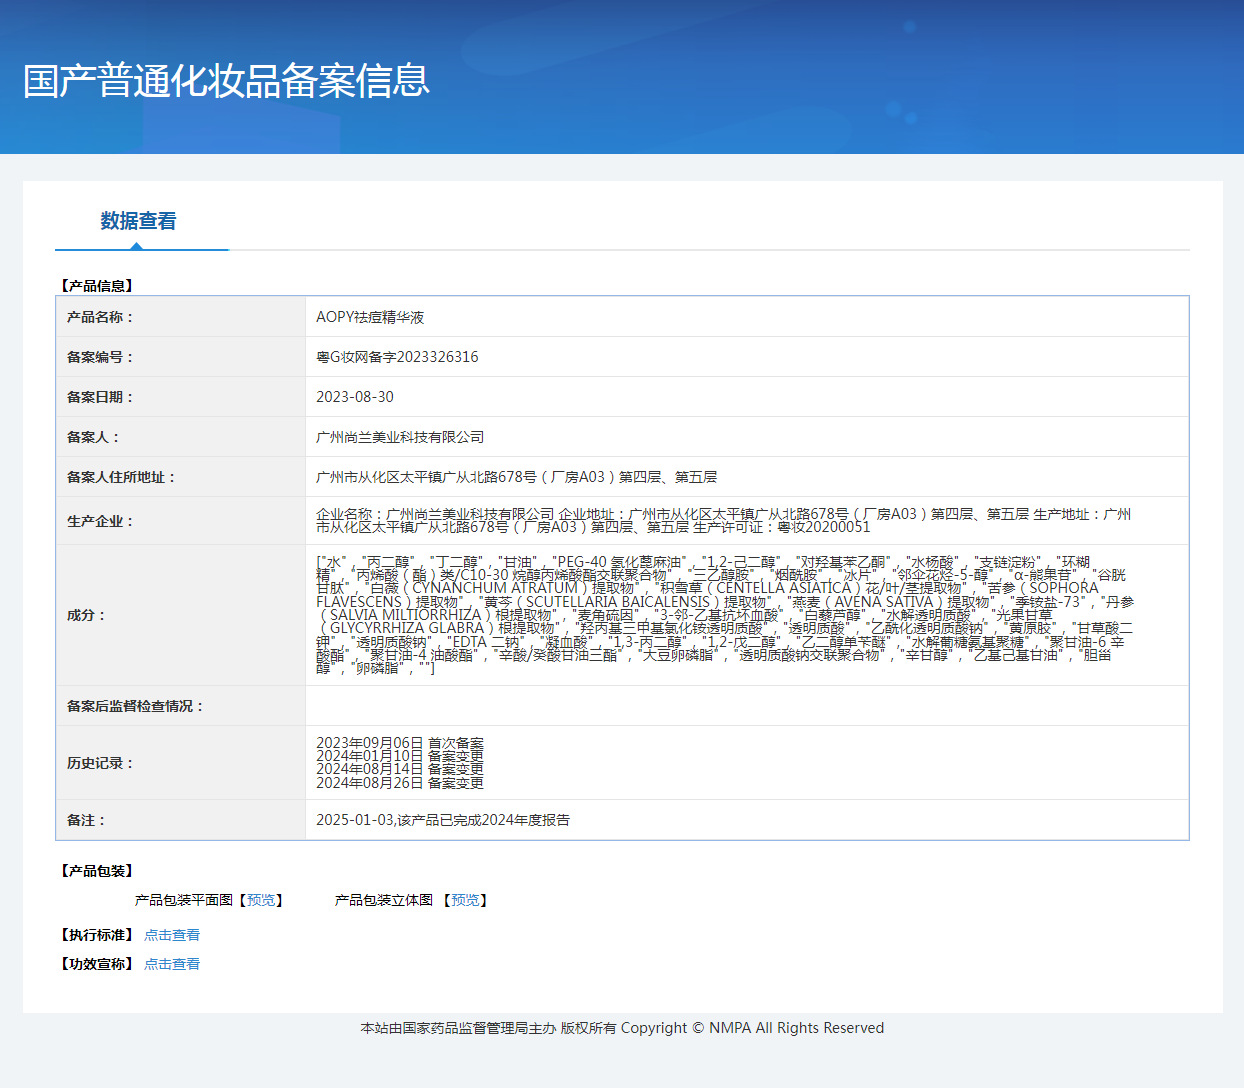The width and height of the screenshot is (1244, 1088).
Task: Preview the 产品包装平面图 image
Action: [261, 900]
